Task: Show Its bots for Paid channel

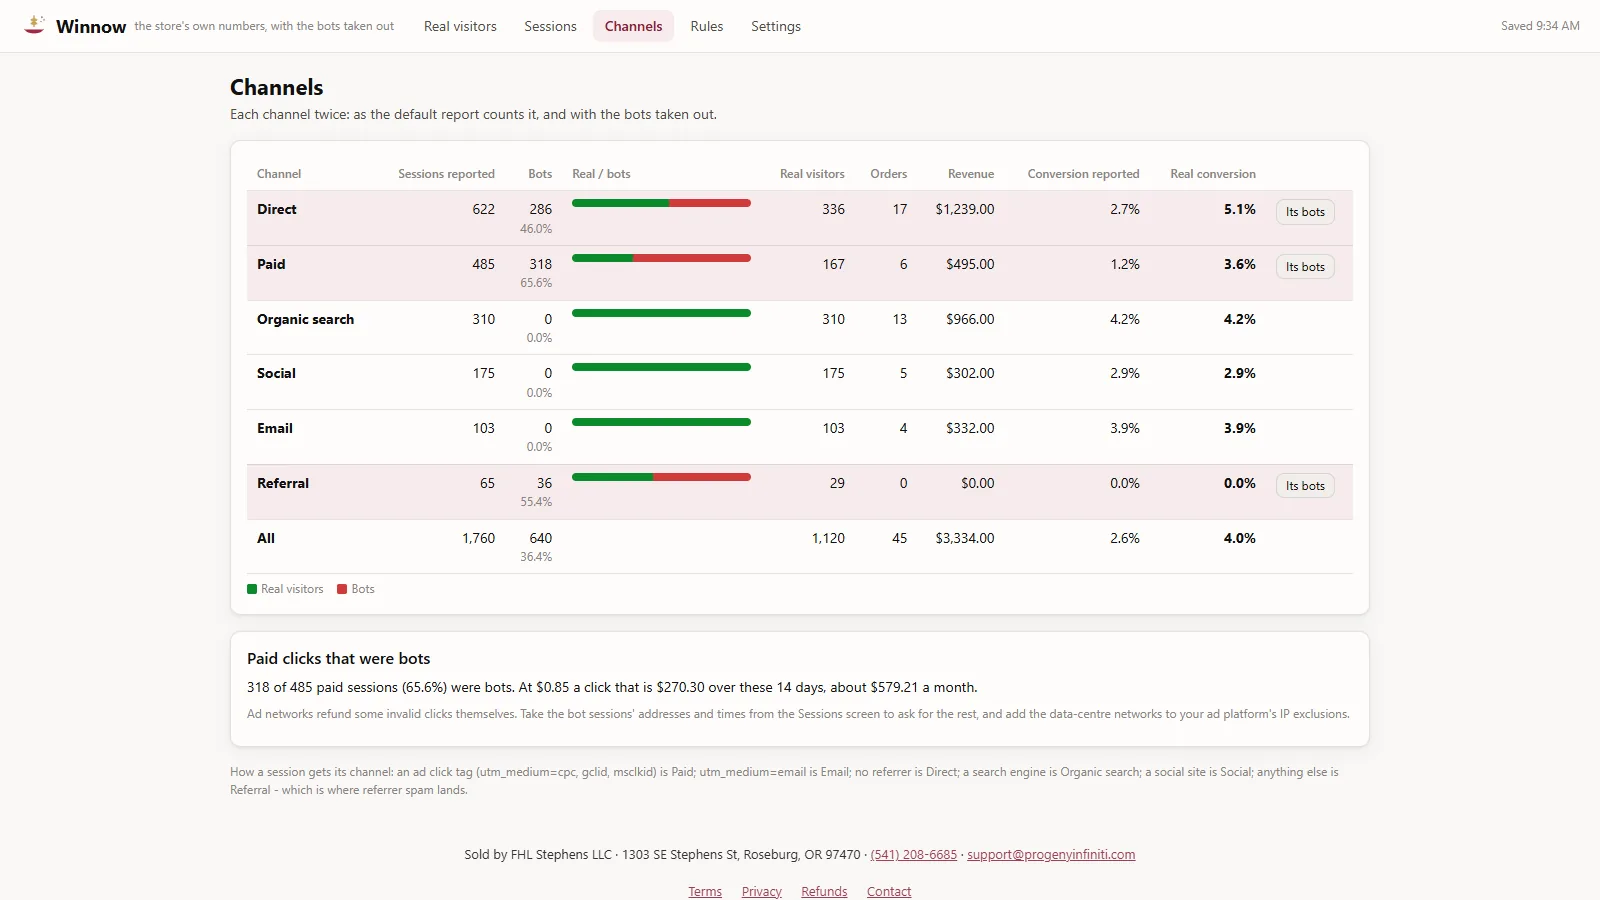Action: 1305,267
